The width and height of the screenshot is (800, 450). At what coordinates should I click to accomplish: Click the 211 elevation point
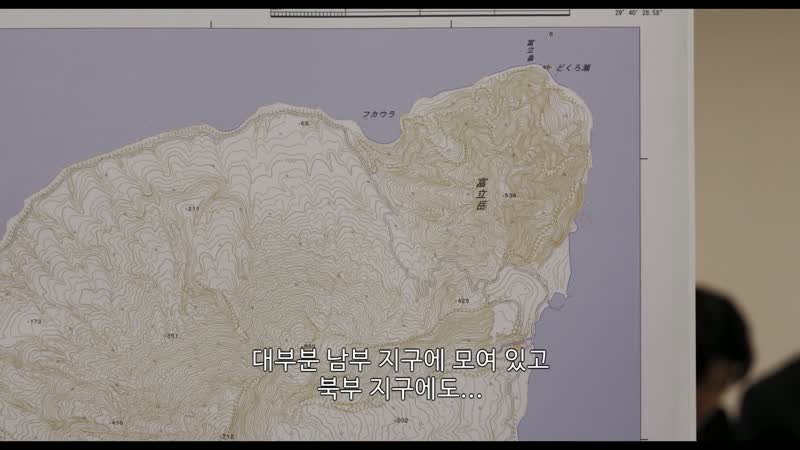pyautogui.click(x=192, y=209)
